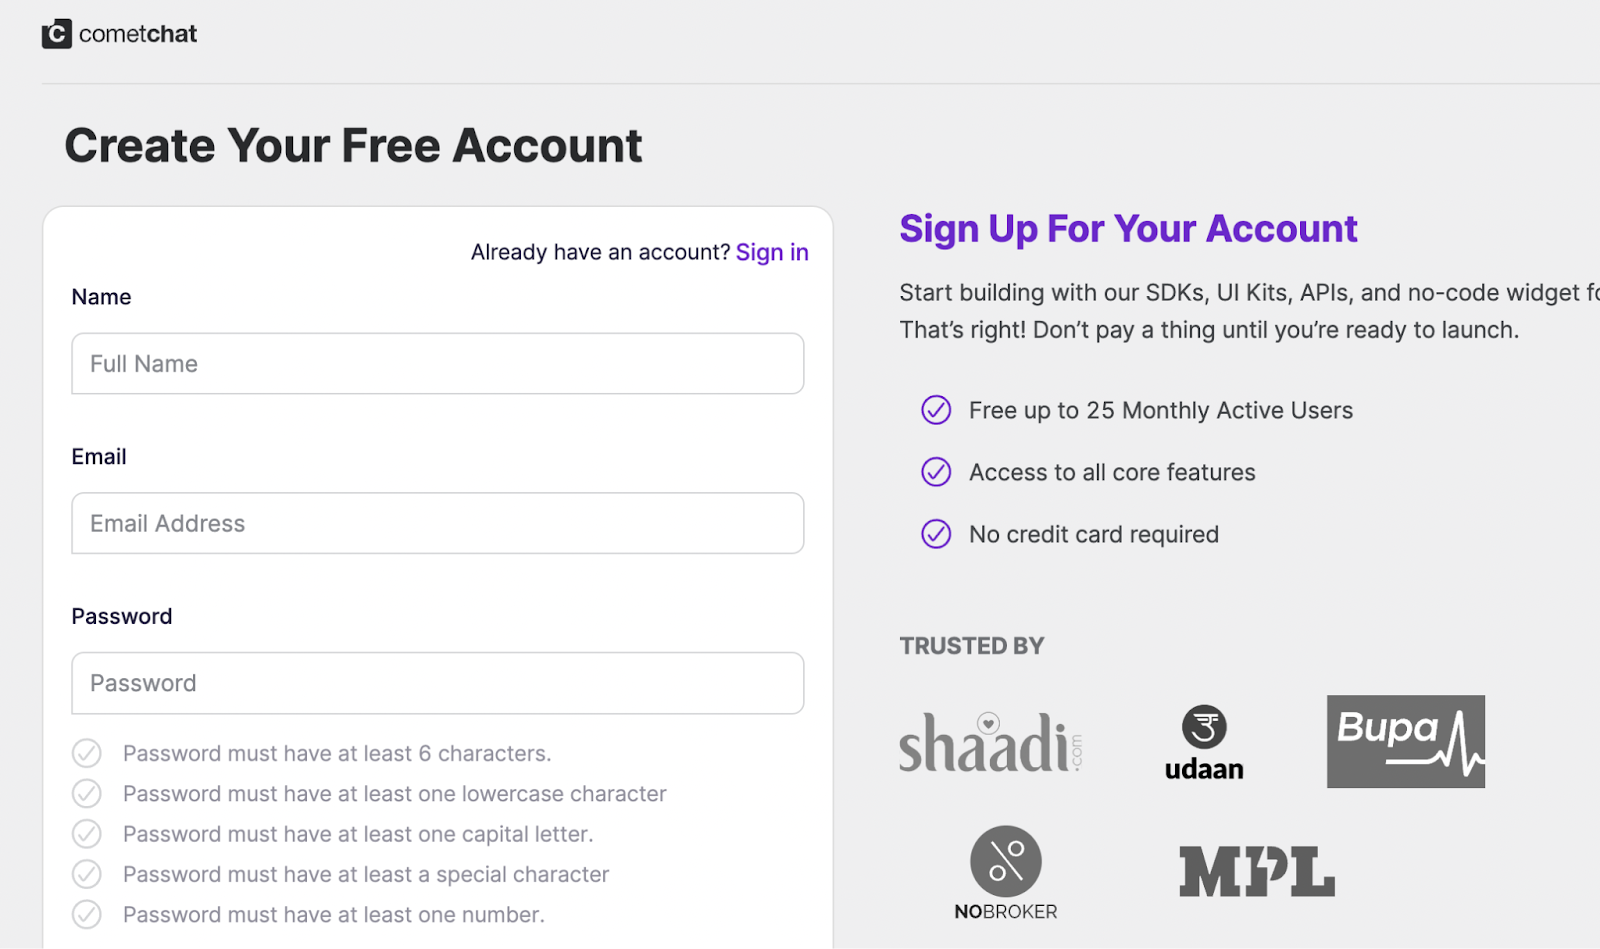Image resolution: width=1600 pixels, height=949 pixels.
Task: Click the CometChat logo icon
Action: [x=56, y=34]
